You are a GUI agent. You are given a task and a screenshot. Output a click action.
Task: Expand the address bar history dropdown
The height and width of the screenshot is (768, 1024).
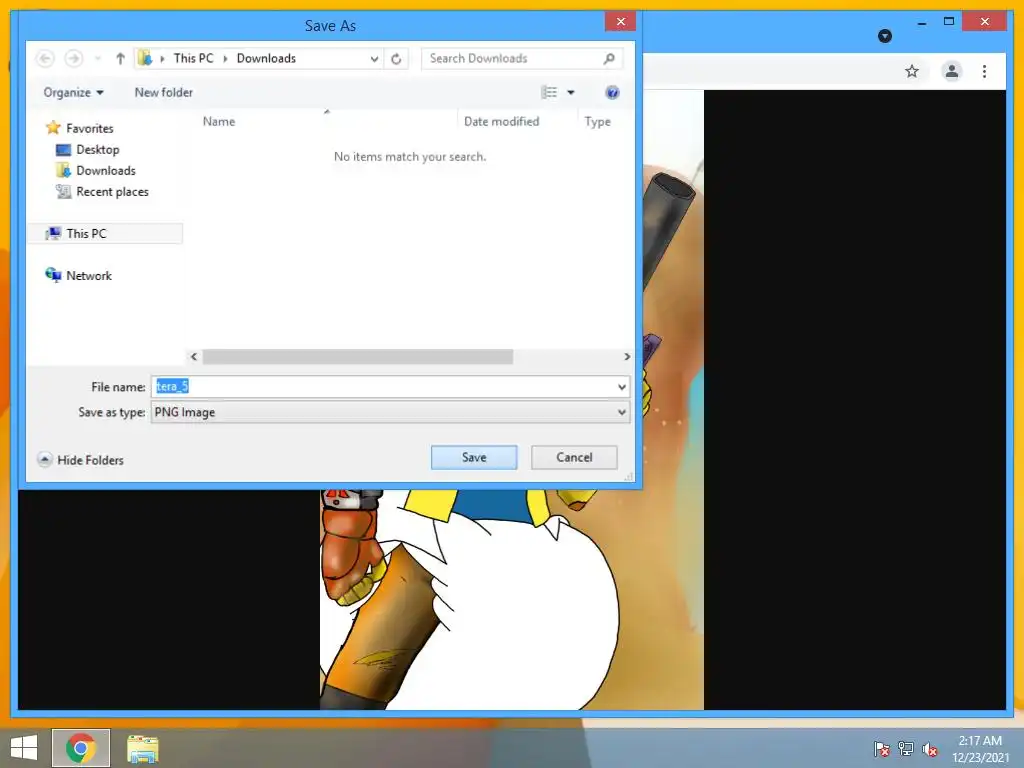(x=374, y=59)
